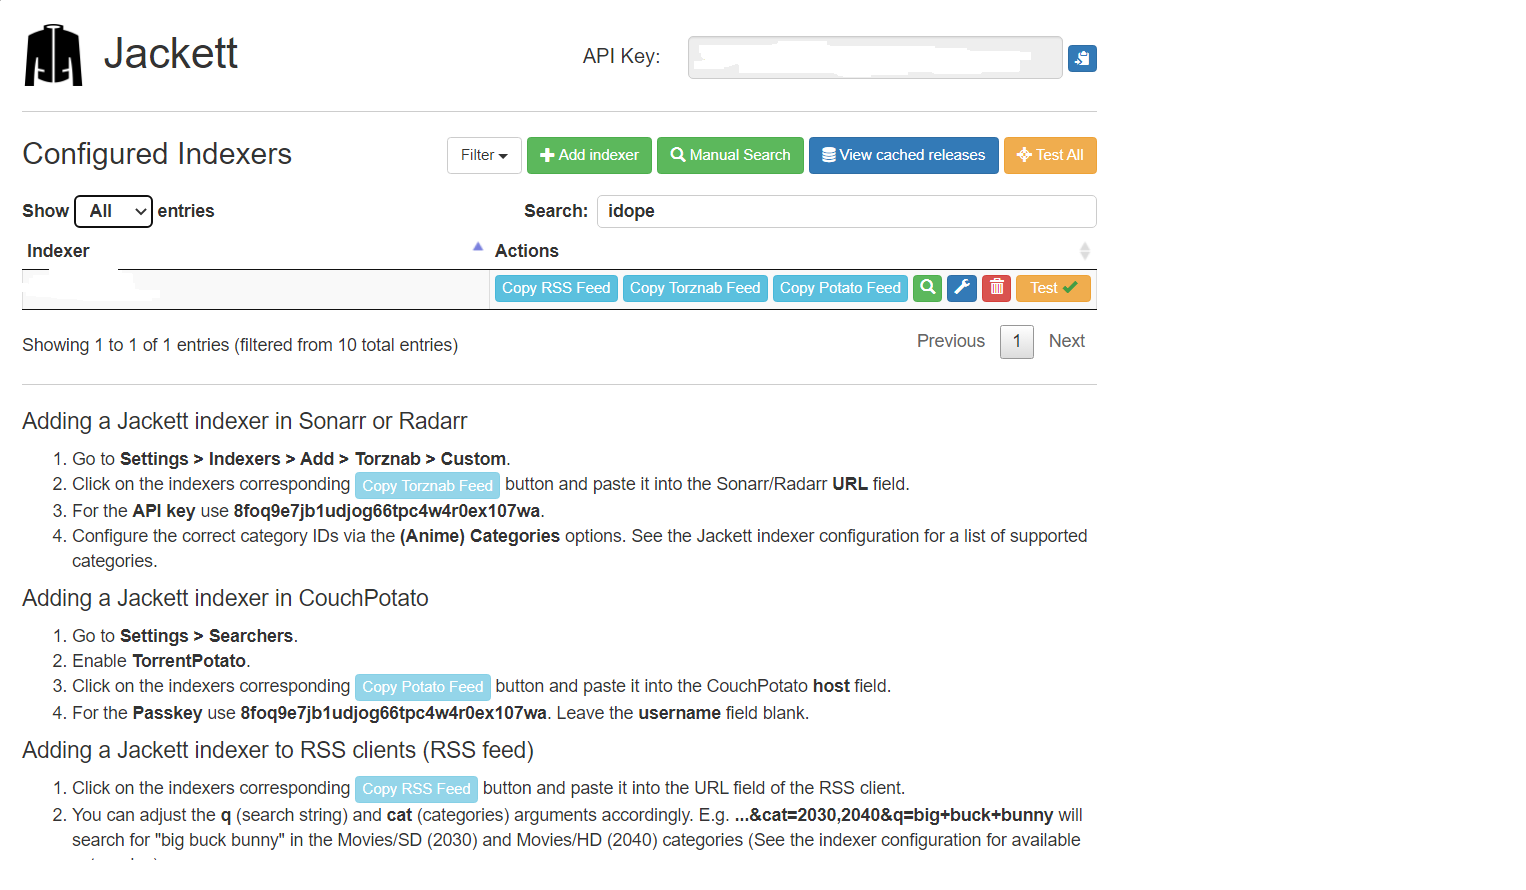
Task: Run test on the filtered indexer
Action: click(x=1053, y=288)
